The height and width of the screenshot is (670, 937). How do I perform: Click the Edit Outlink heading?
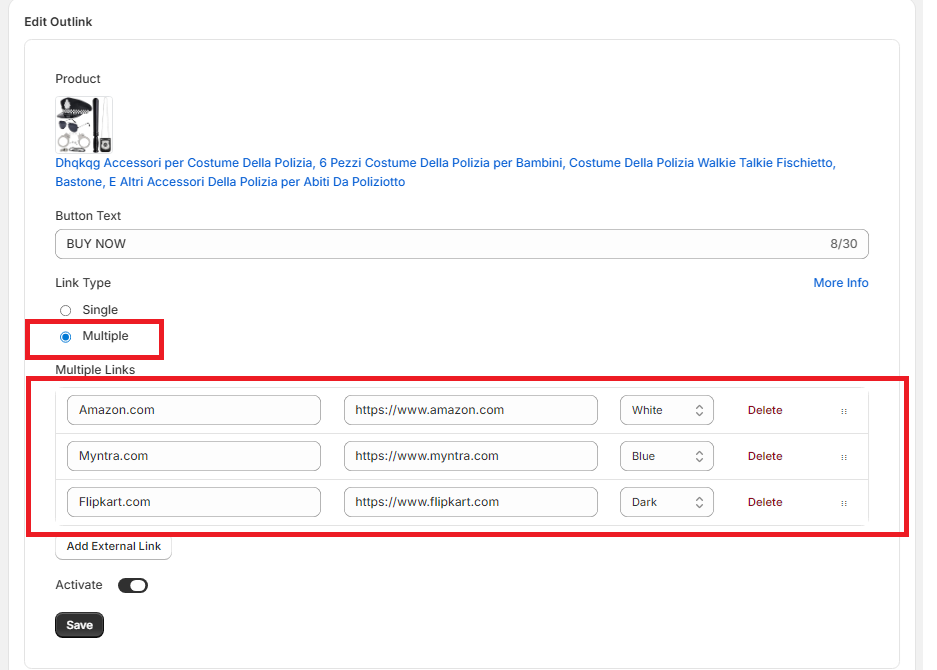pyautogui.click(x=58, y=22)
